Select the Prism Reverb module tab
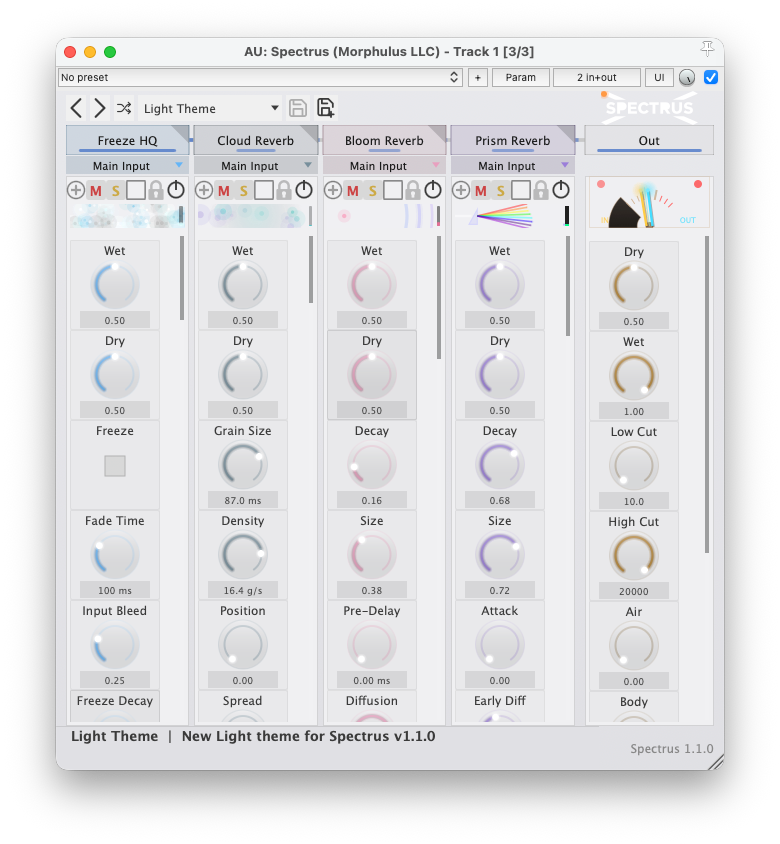Viewport: 780px width, 844px height. [x=513, y=140]
